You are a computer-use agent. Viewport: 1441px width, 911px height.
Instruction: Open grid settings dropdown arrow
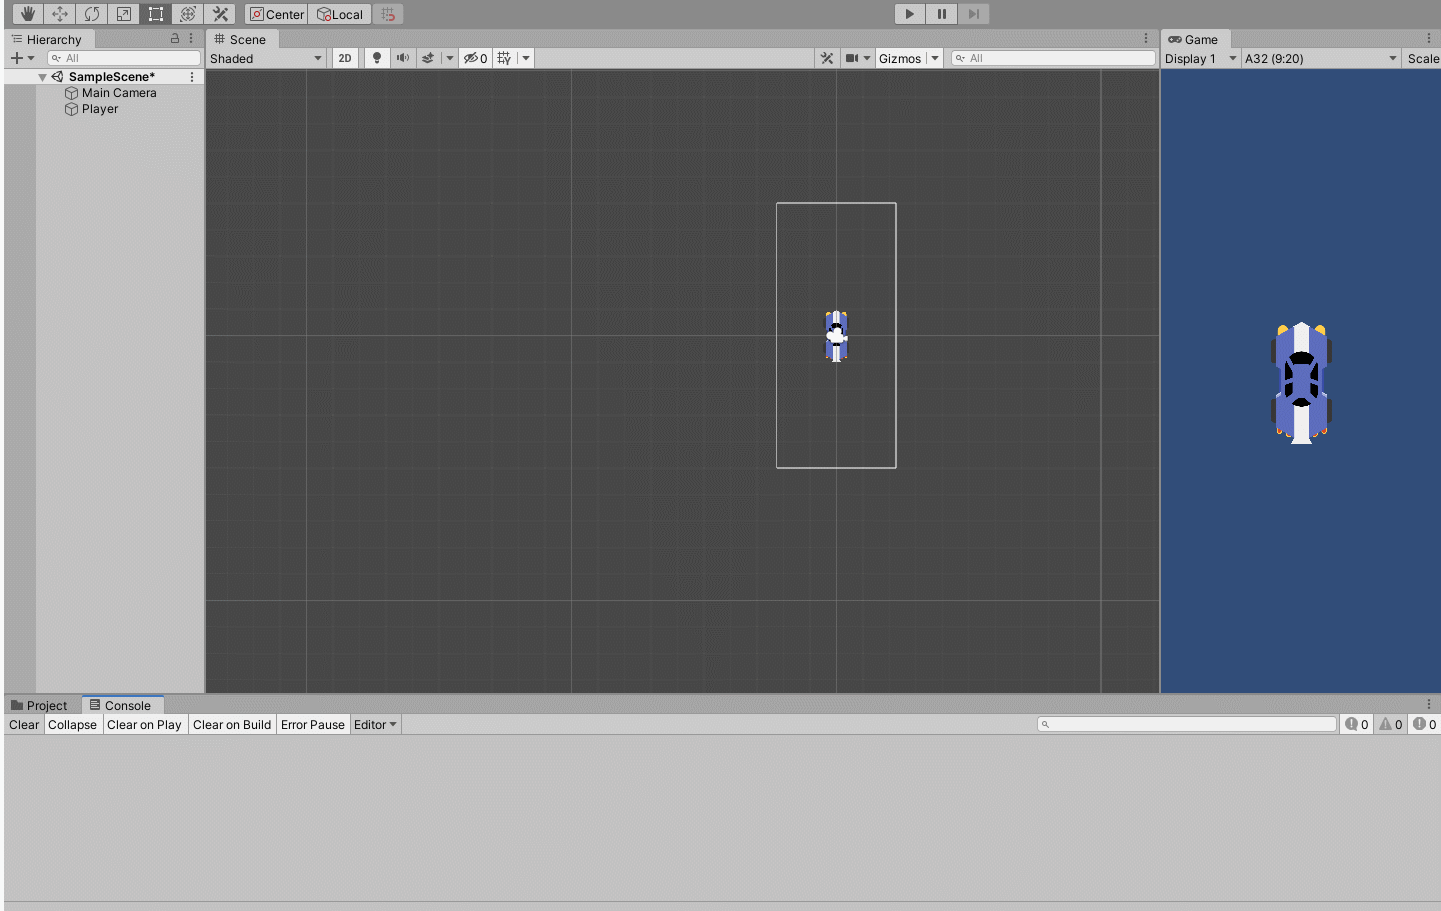coord(526,58)
